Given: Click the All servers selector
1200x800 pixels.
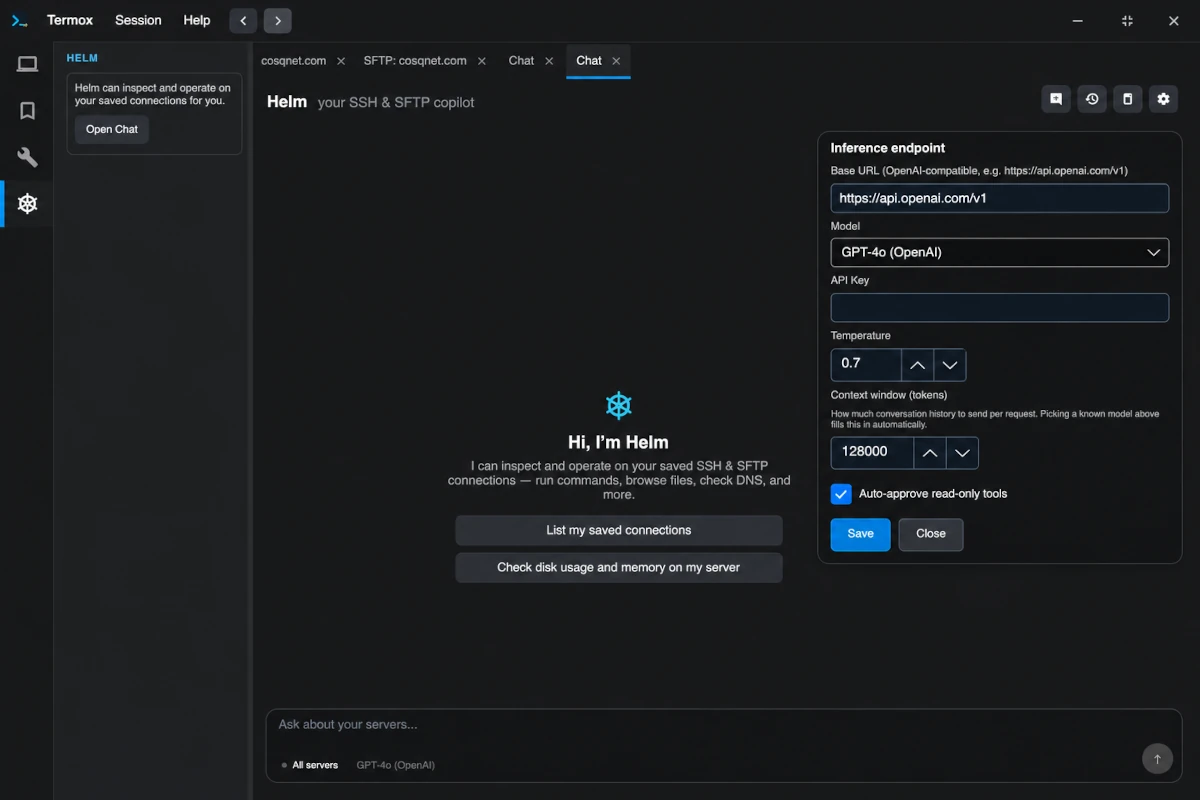Looking at the screenshot, I should coord(310,765).
